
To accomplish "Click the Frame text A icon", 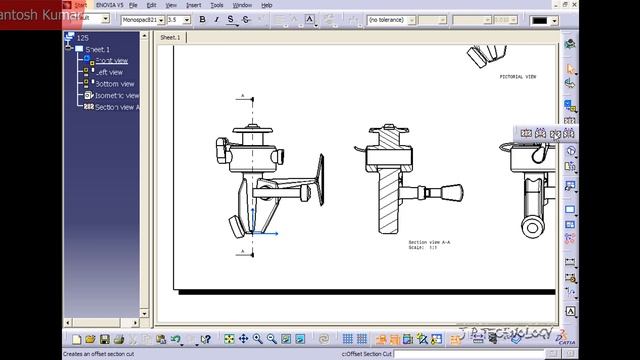I will pos(309,19).
